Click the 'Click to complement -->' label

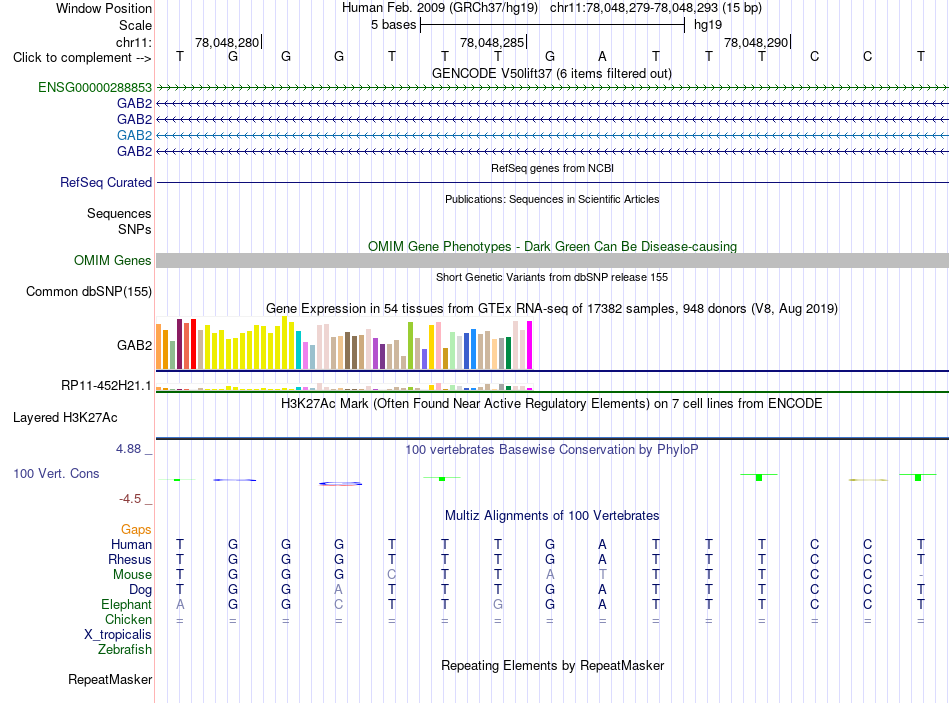coord(82,58)
